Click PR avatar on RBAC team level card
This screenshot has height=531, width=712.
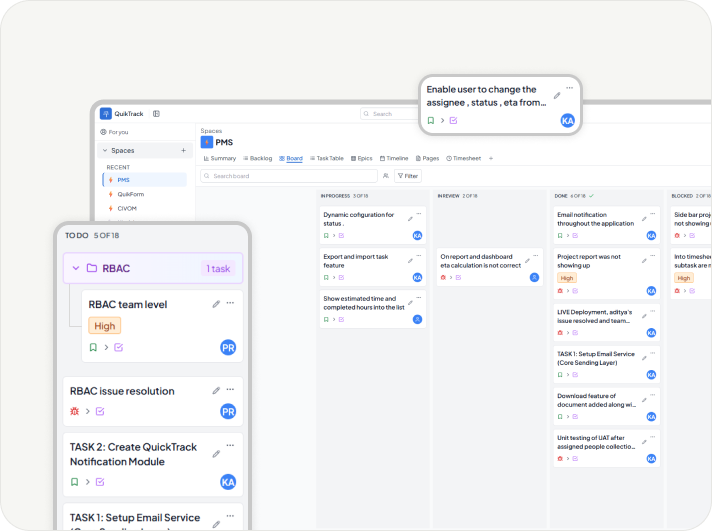[x=228, y=347]
